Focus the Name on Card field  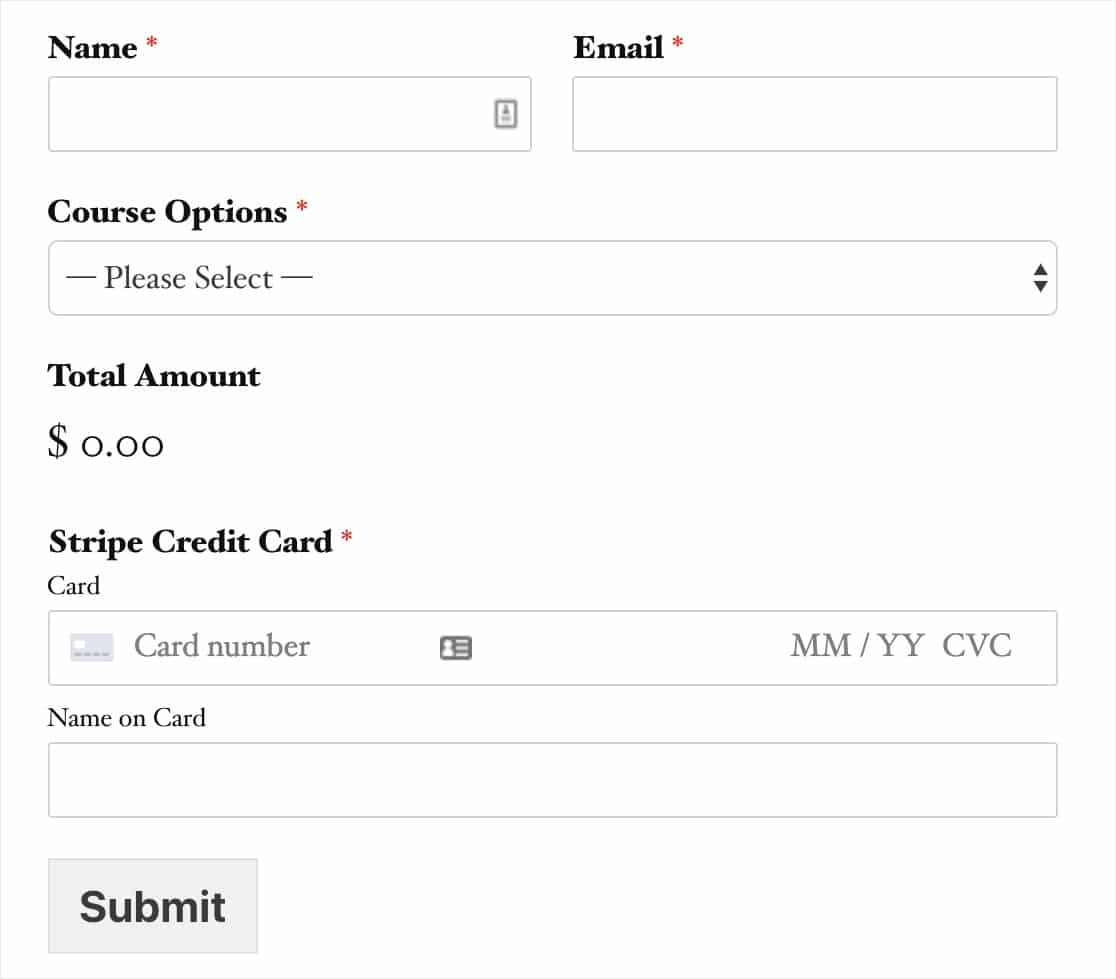(x=552, y=780)
